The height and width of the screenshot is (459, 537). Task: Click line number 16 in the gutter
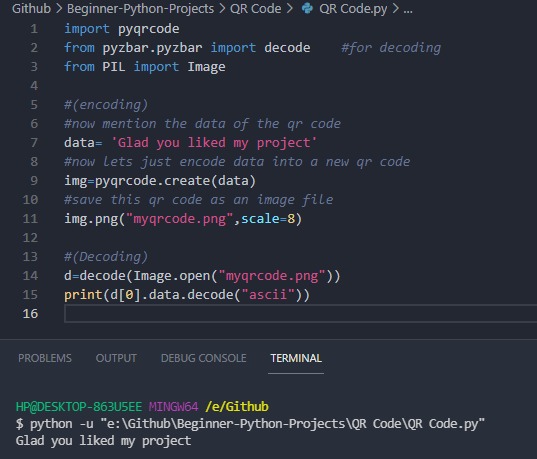coord(30,313)
